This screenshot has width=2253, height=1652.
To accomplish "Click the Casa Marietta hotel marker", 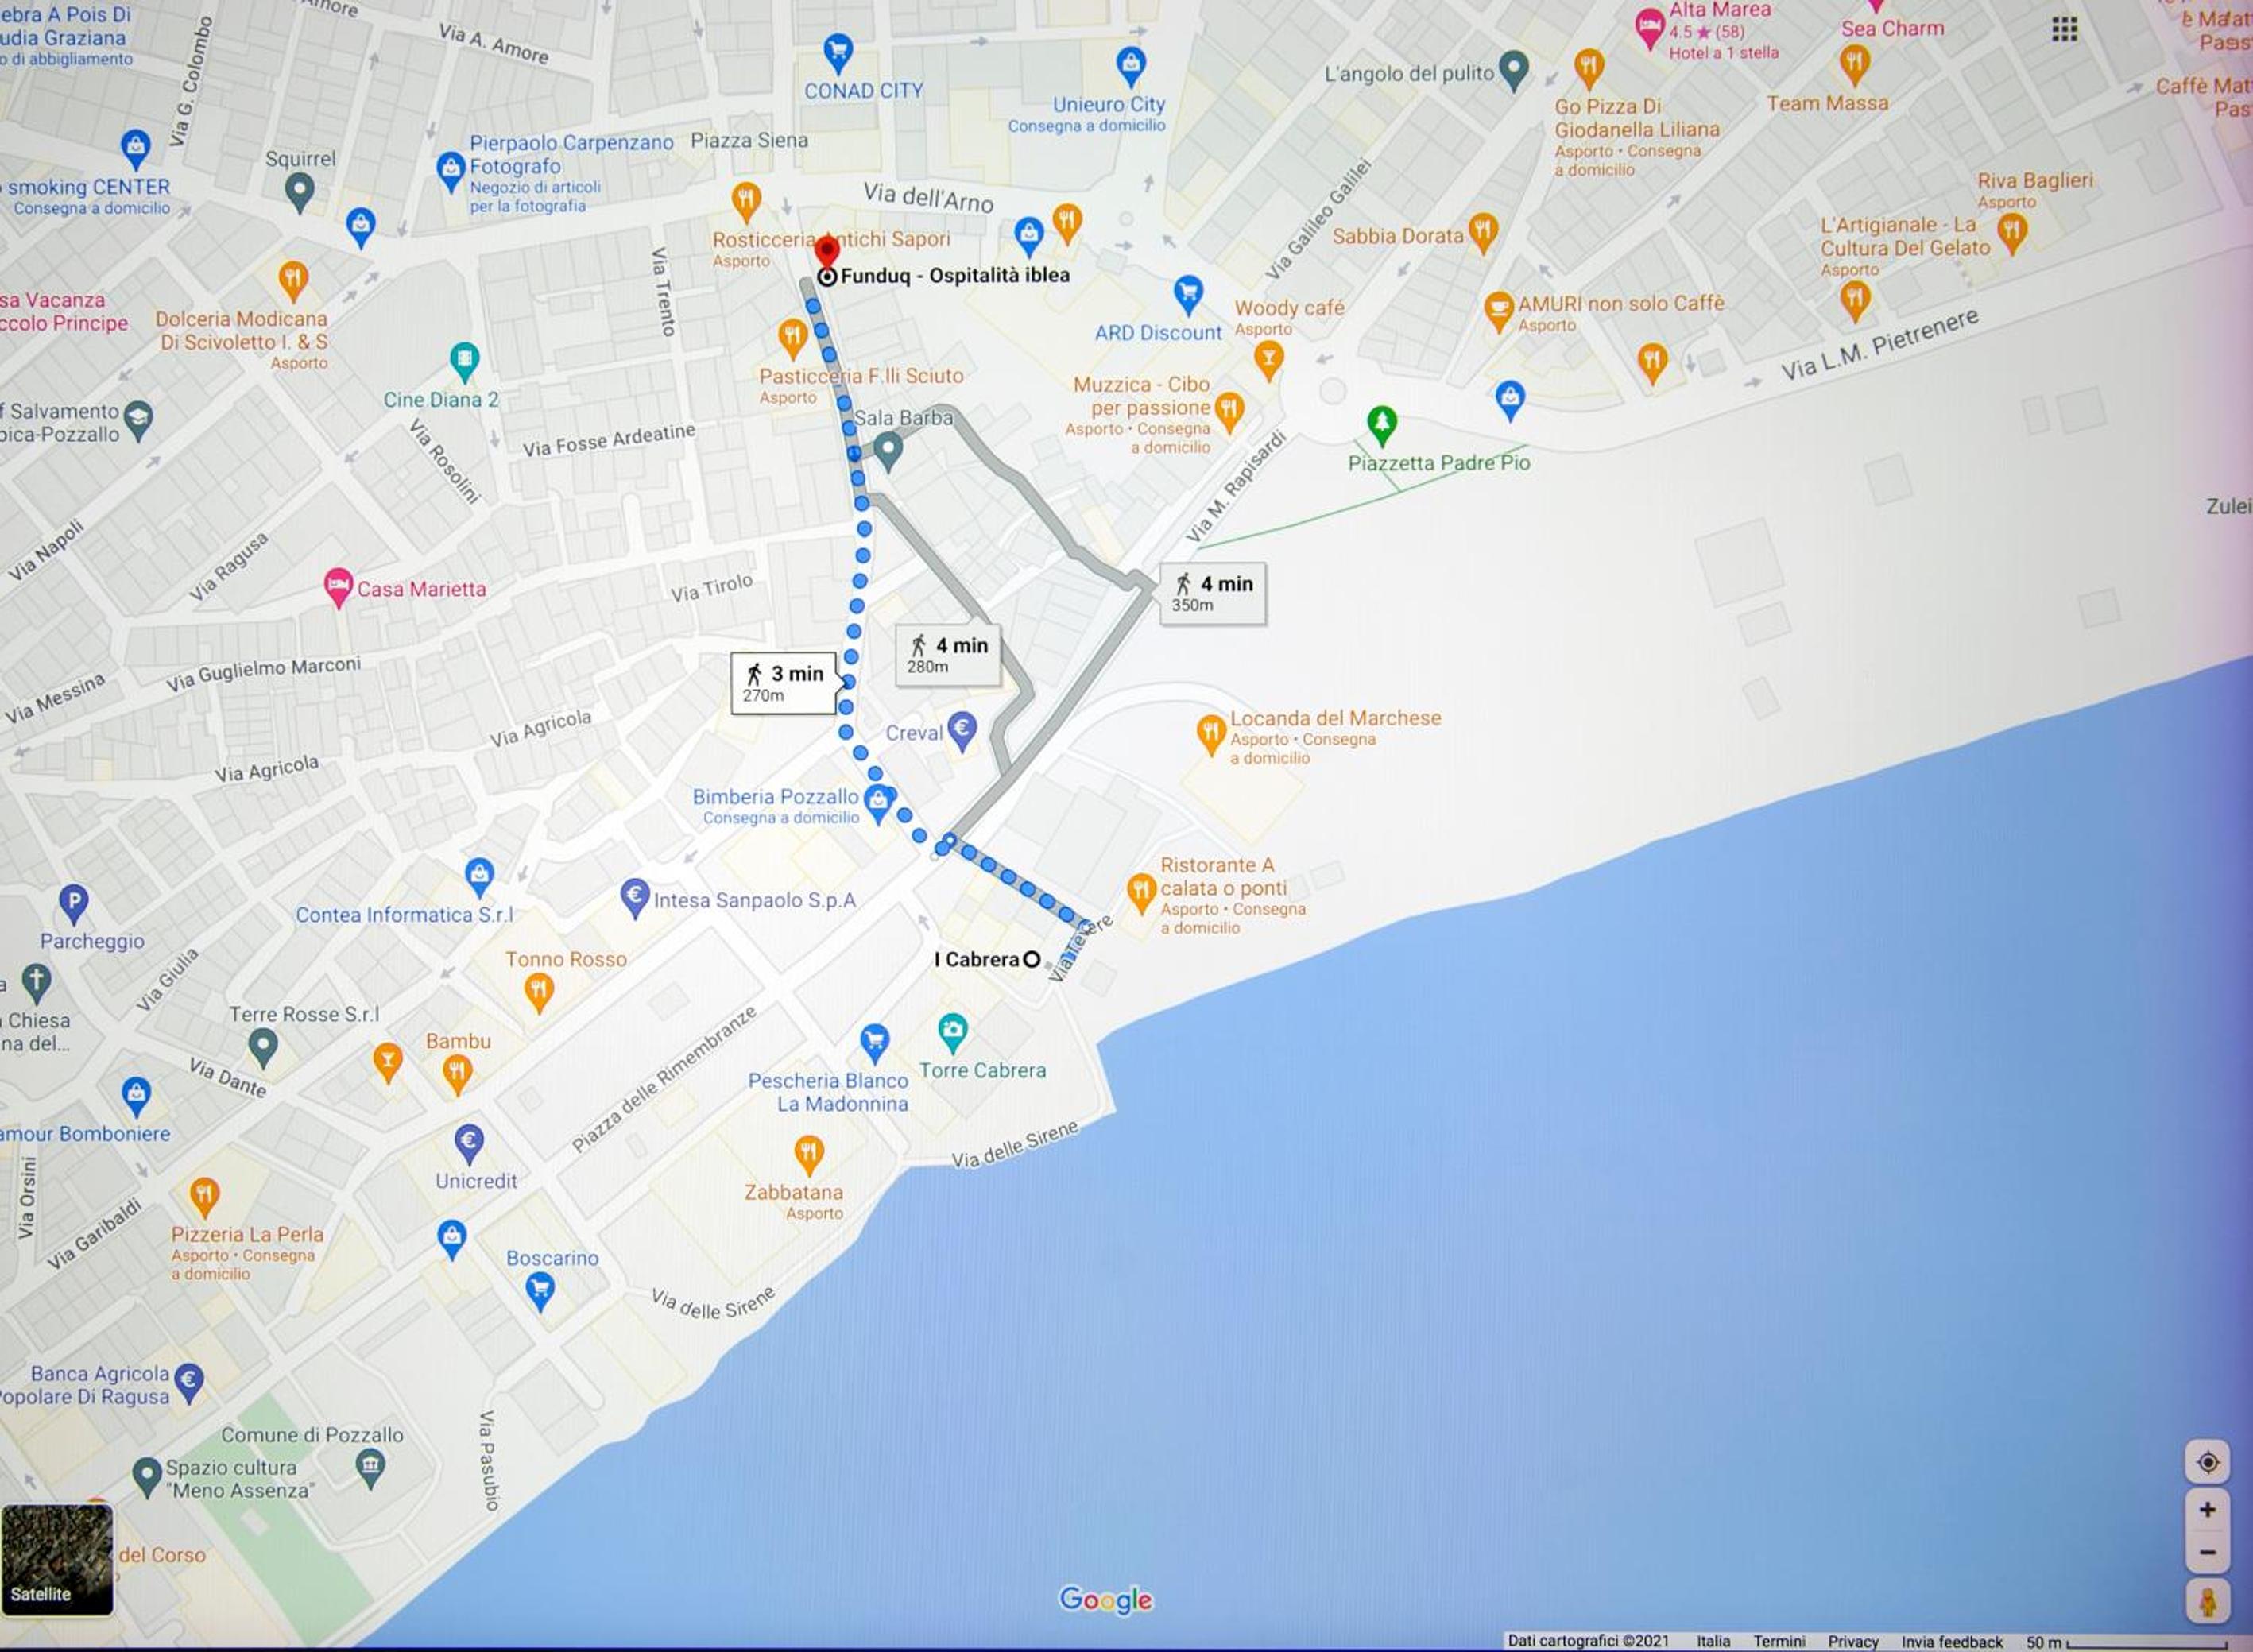I will pos(339,587).
